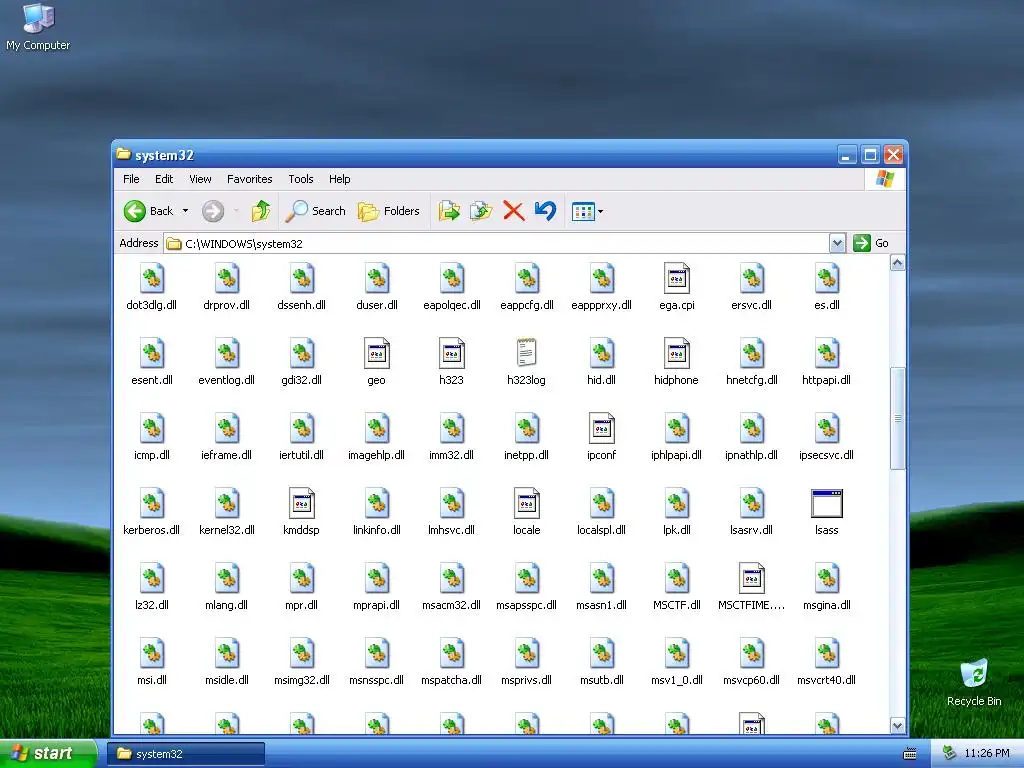Select the kmddsp file icon
This screenshot has width=1024, height=768.
302,504
